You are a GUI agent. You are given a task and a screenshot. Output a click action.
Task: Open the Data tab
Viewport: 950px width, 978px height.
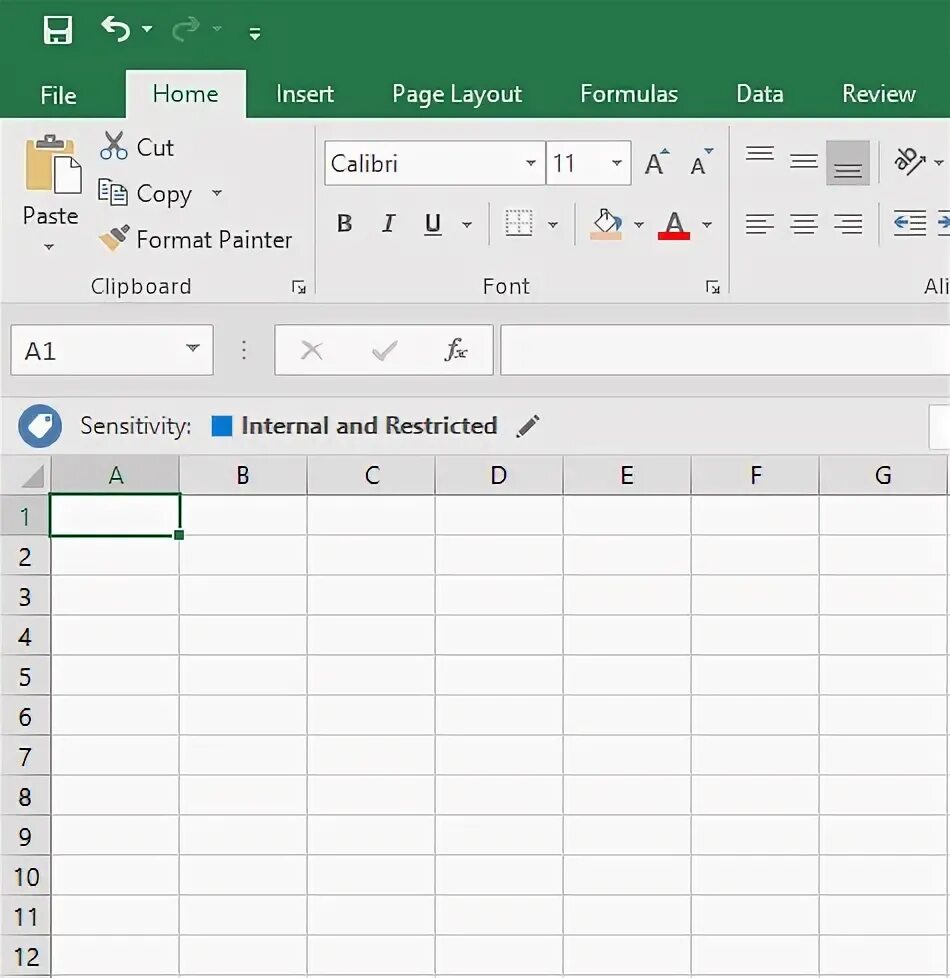click(760, 94)
